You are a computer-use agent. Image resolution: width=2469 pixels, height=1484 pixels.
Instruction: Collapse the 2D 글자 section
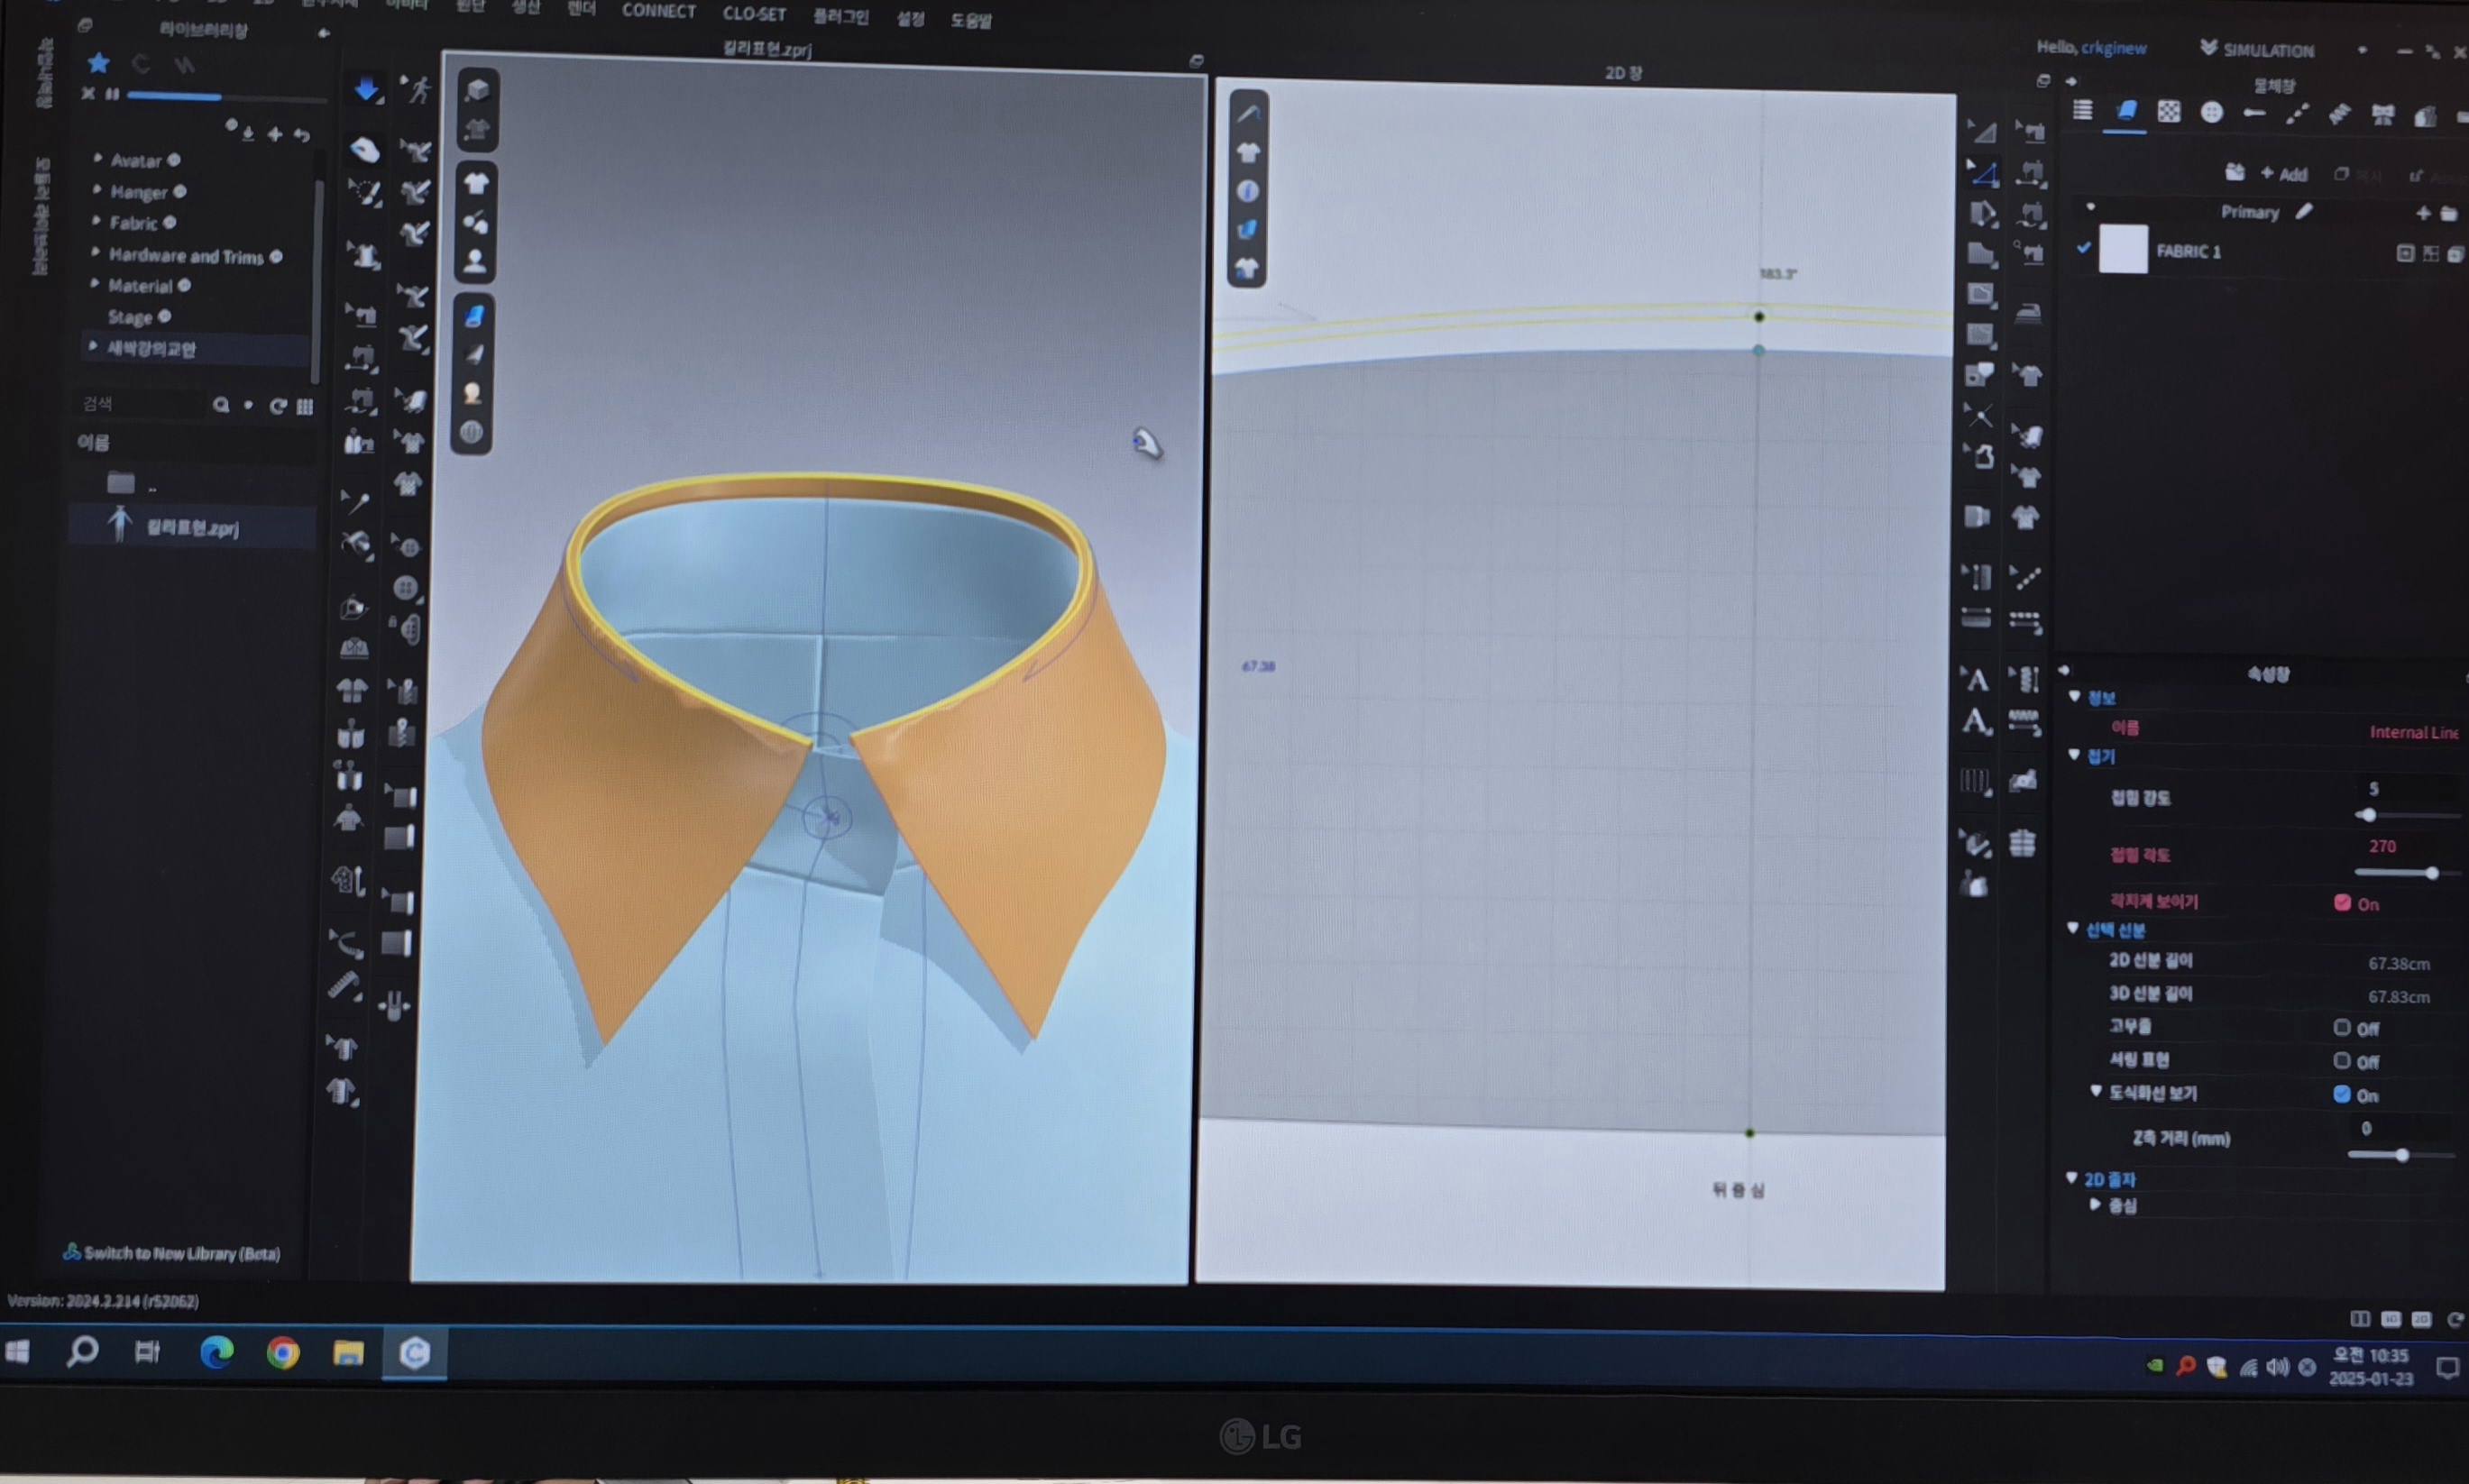click(2072, 1178)
